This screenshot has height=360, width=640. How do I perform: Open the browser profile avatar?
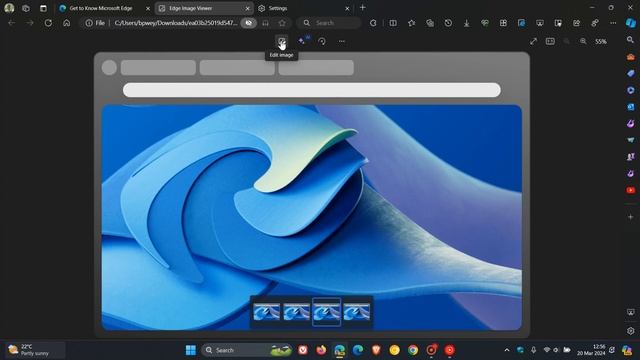click(x=9, y=8)
